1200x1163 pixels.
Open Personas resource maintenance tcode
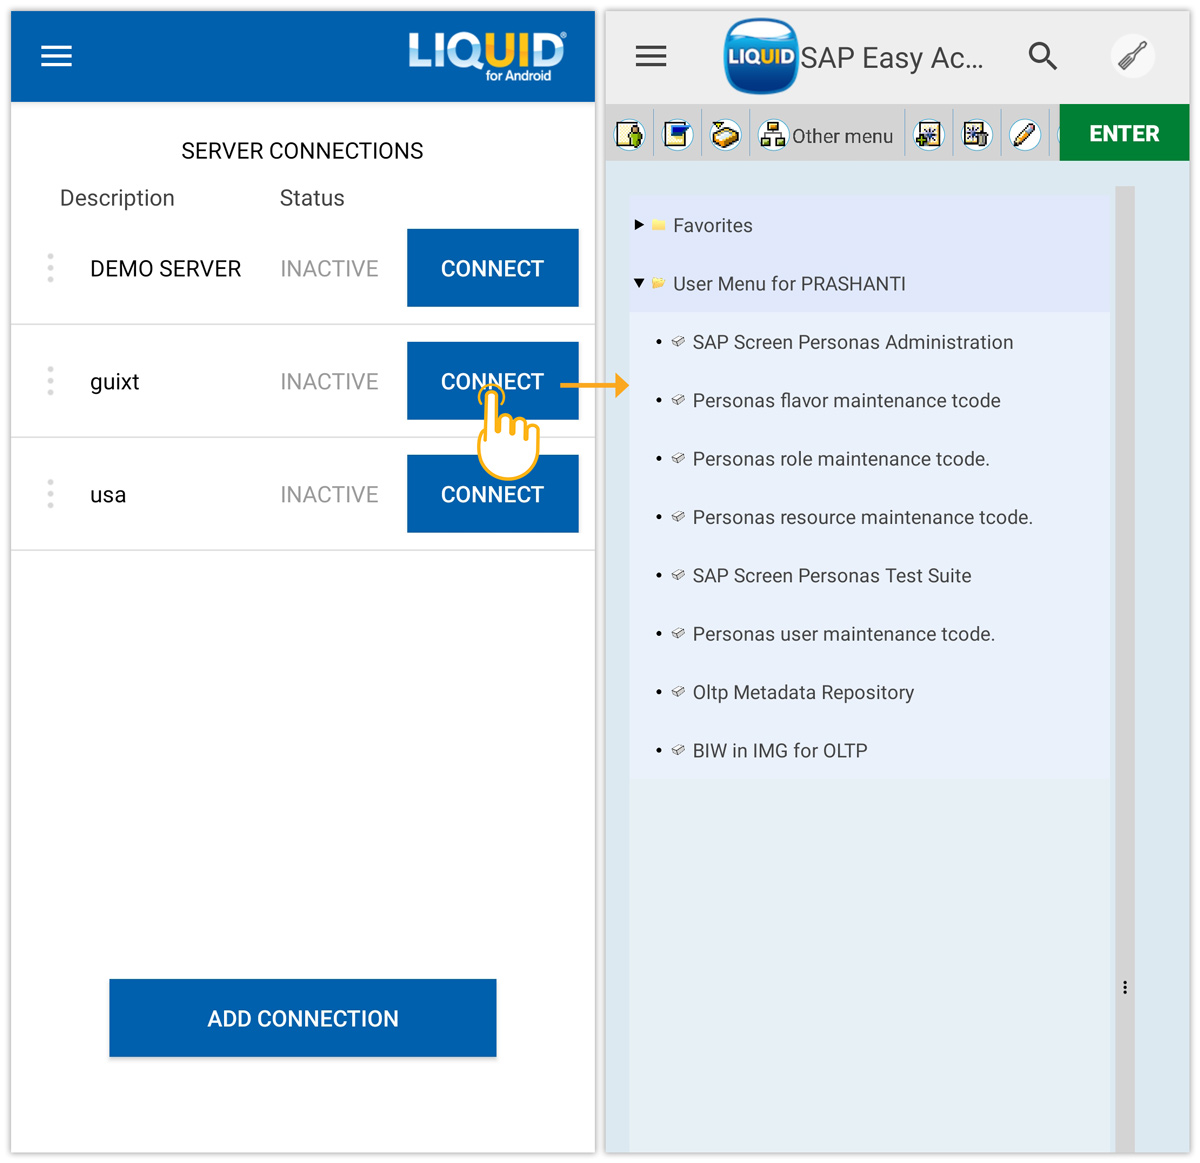[863, 517]
